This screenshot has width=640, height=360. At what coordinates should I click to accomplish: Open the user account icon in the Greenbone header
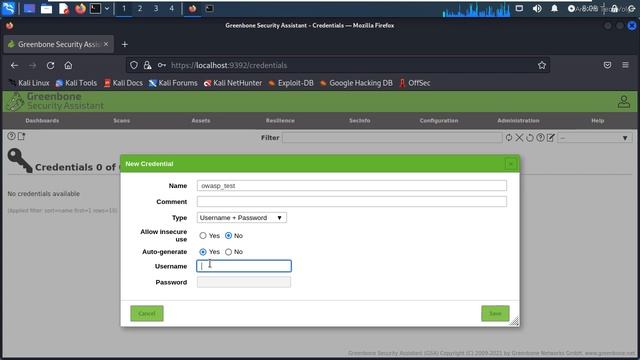[624, 102]
